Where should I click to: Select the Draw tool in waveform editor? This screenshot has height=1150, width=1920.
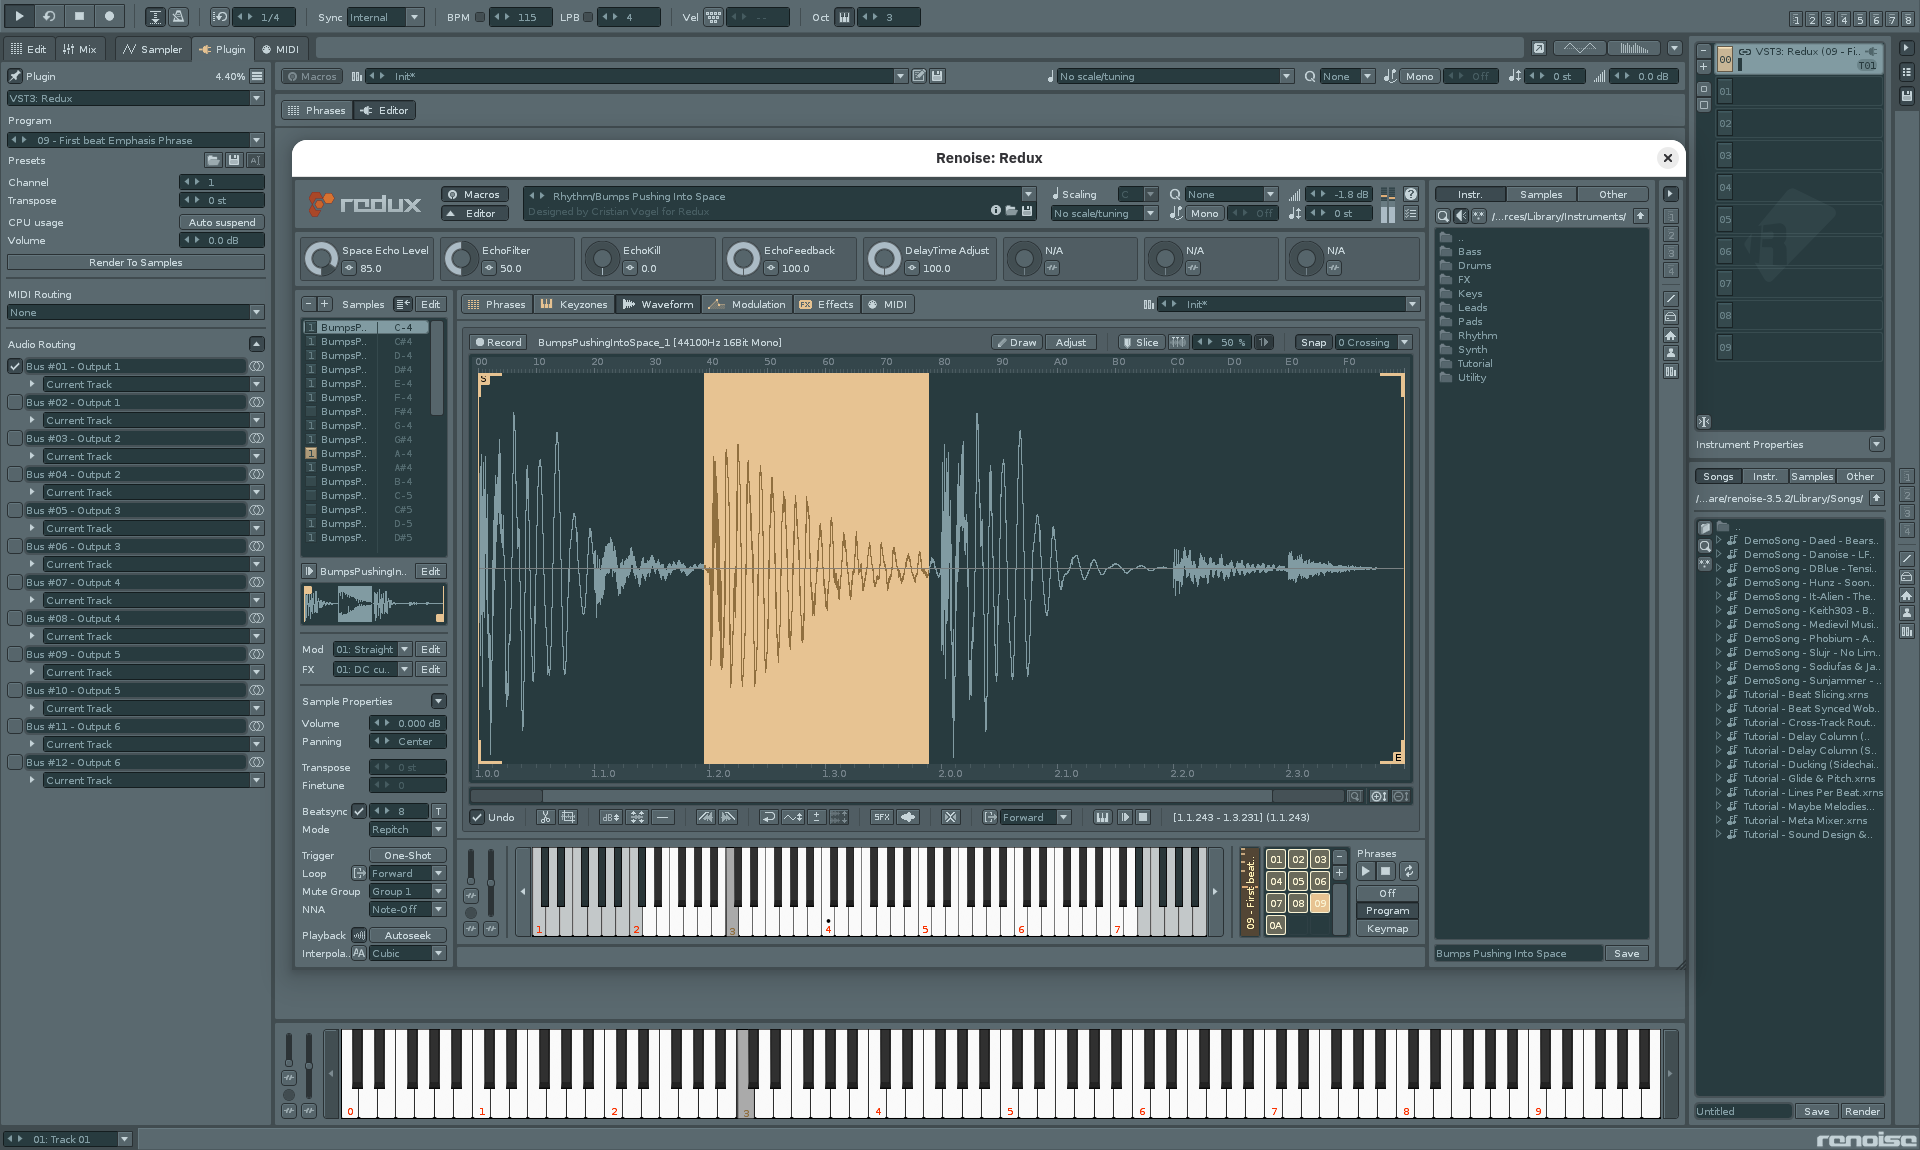(x=1016, y=342)
